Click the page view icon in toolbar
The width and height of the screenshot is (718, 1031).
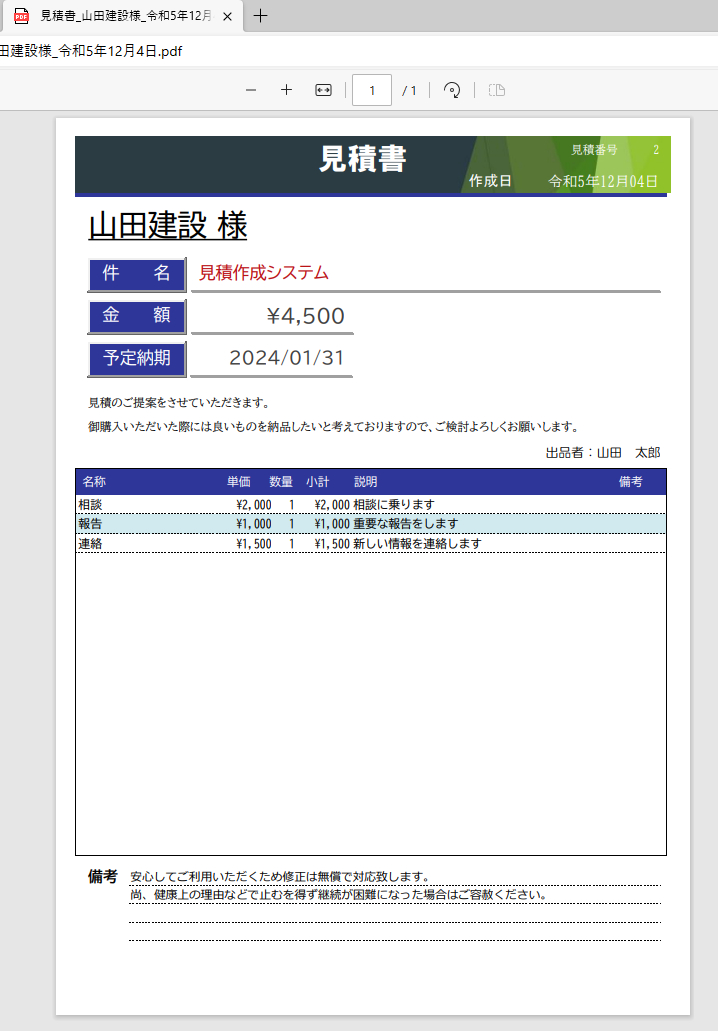497,90
